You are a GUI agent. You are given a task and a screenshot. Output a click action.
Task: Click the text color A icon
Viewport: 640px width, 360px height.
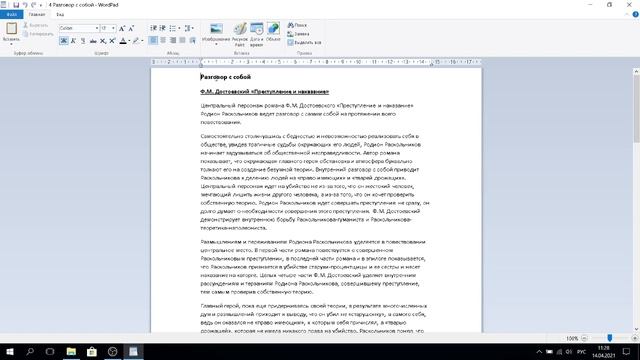pyautogui.click(x=123, y=40)
